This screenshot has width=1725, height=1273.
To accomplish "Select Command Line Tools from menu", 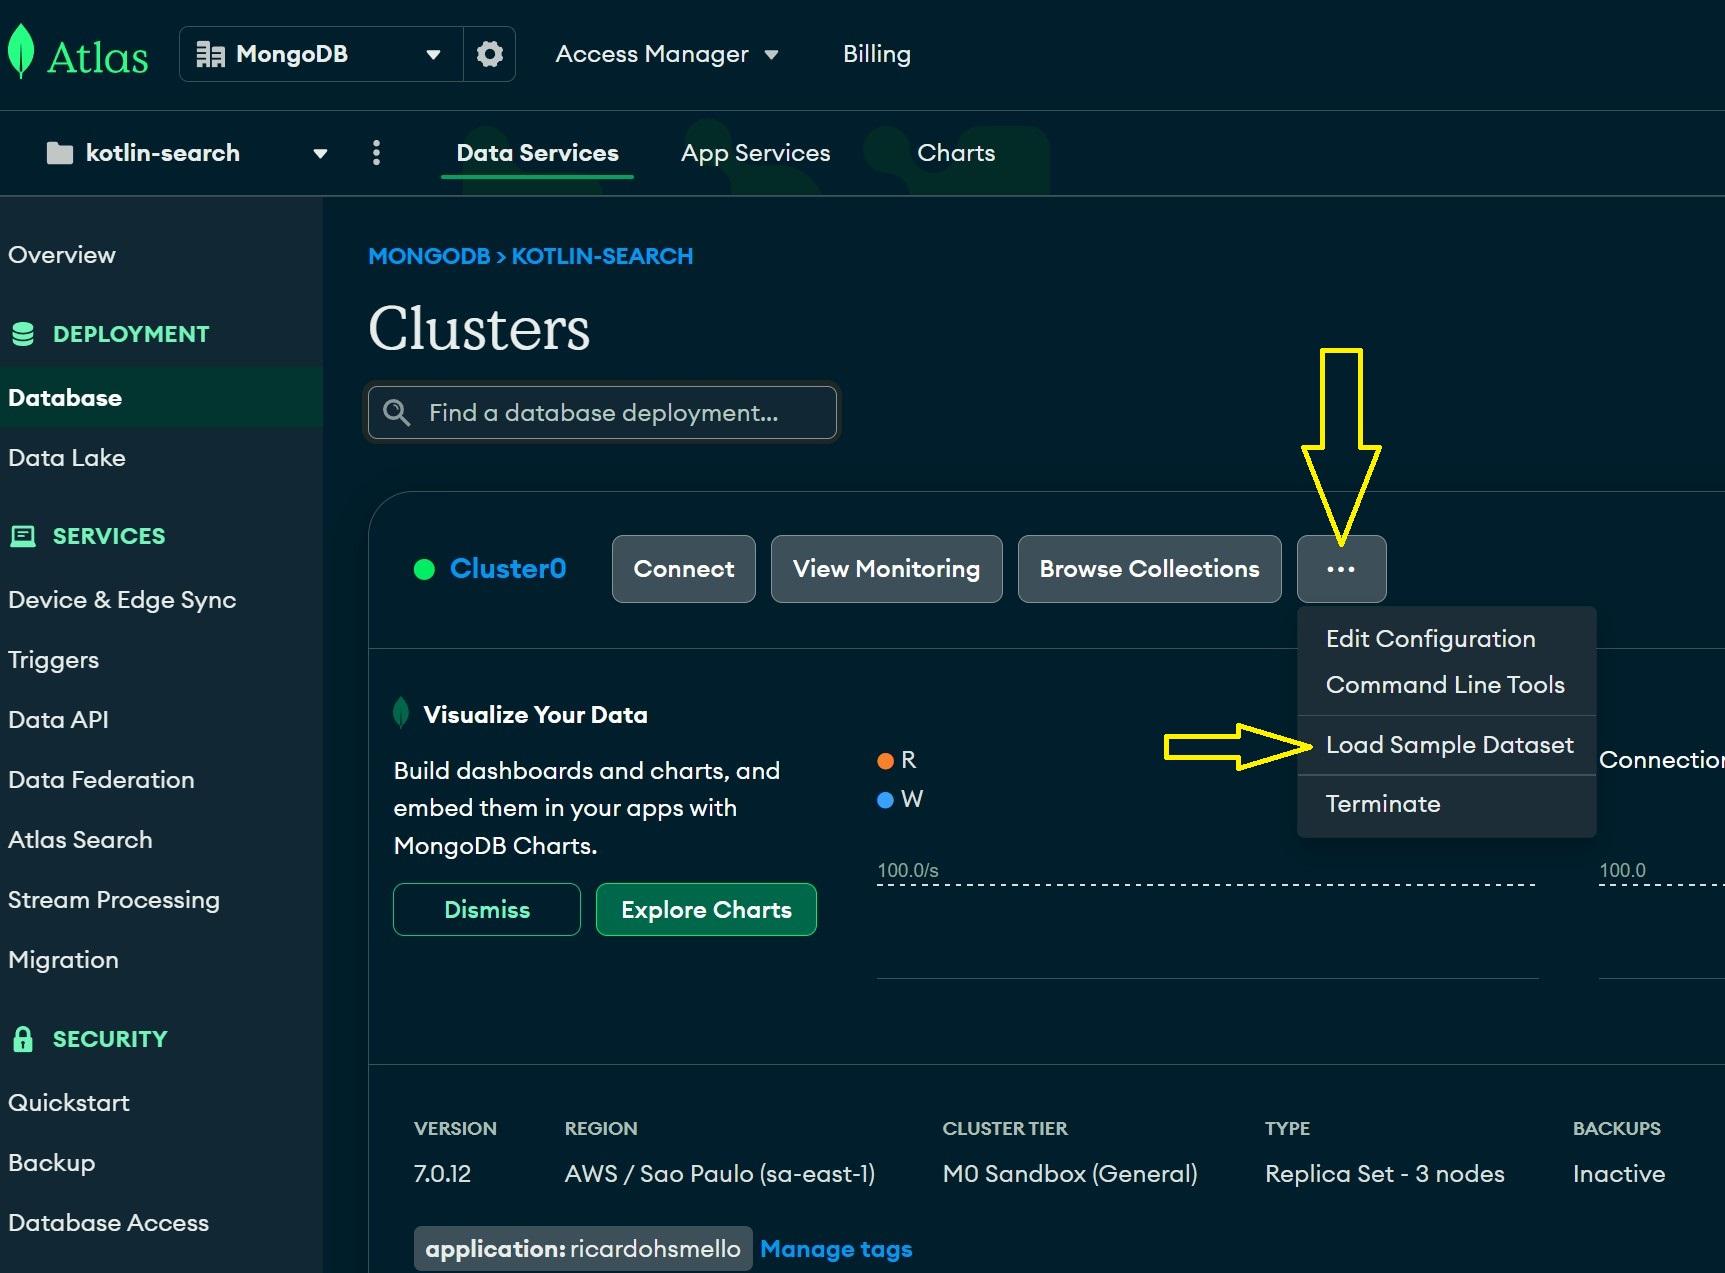I will pos(1446,685).
